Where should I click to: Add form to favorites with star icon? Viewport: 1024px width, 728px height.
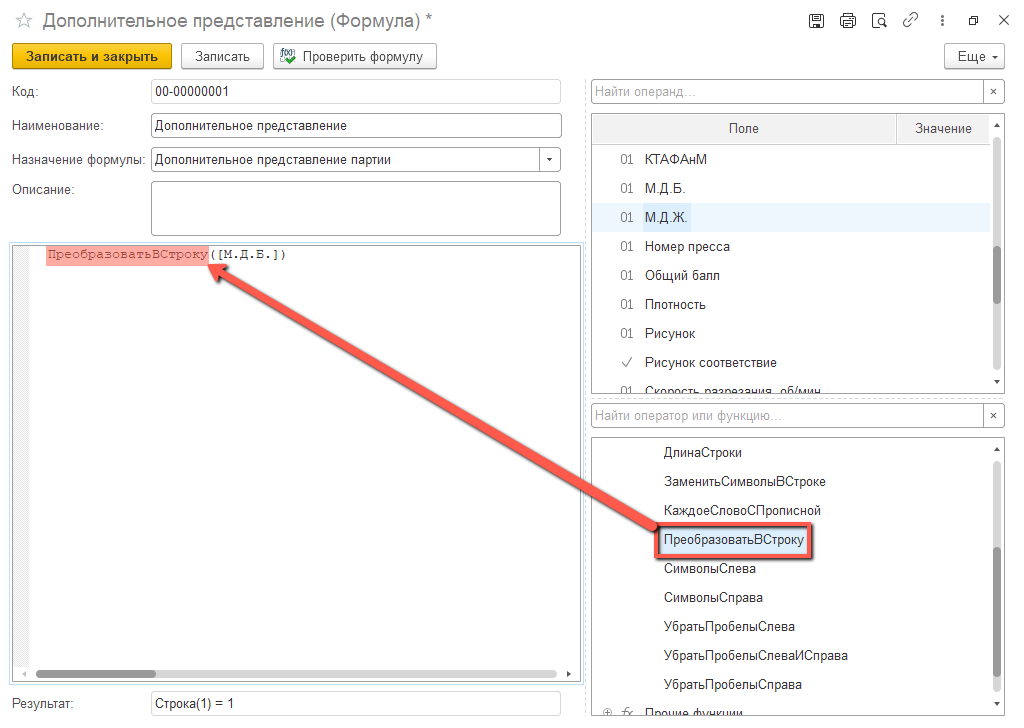(x=24, y=20)
